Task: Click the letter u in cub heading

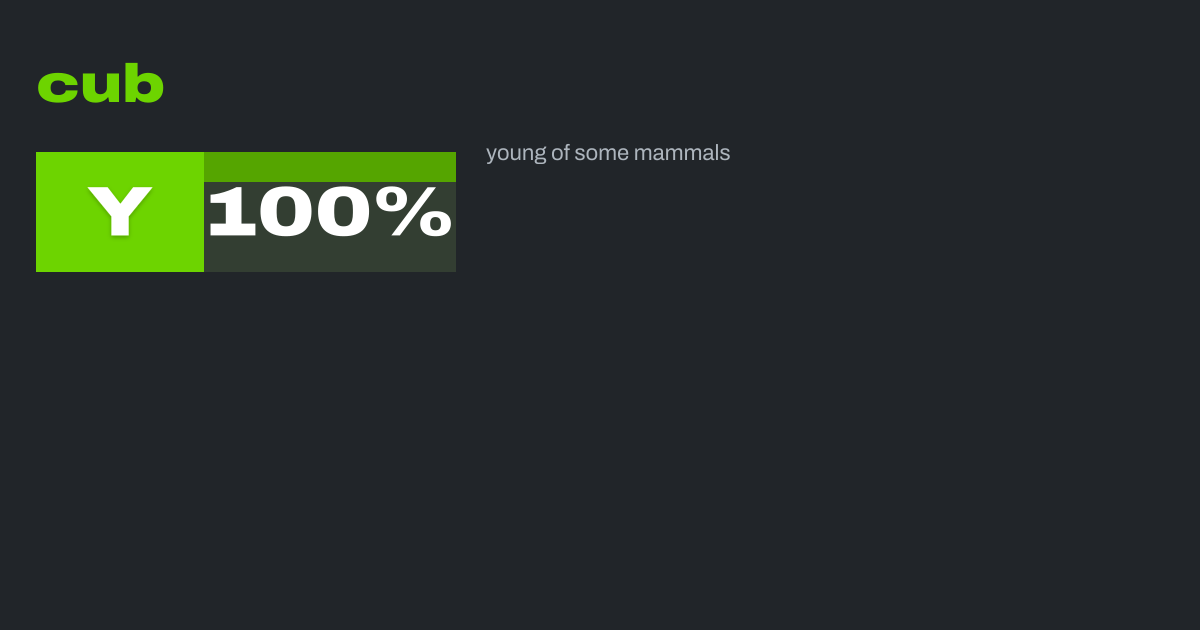Action: click(x=100, y=88)
